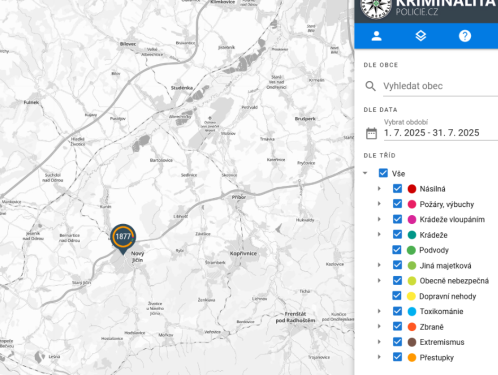The width and height of the screenshot is (498, 375).
Task: Focus the Vyhledat obec search field
Action: (440, 86)
